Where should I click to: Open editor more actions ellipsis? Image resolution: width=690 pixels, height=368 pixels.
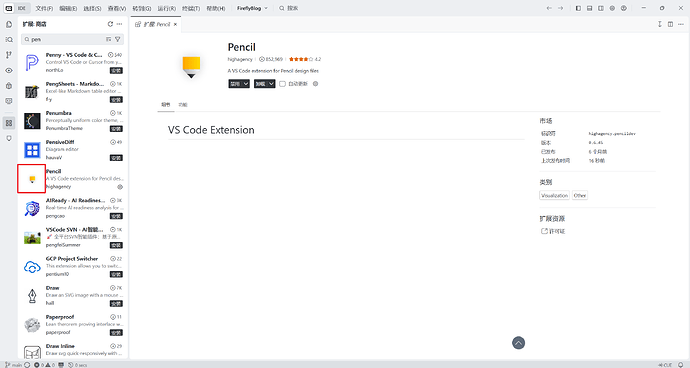681,24
